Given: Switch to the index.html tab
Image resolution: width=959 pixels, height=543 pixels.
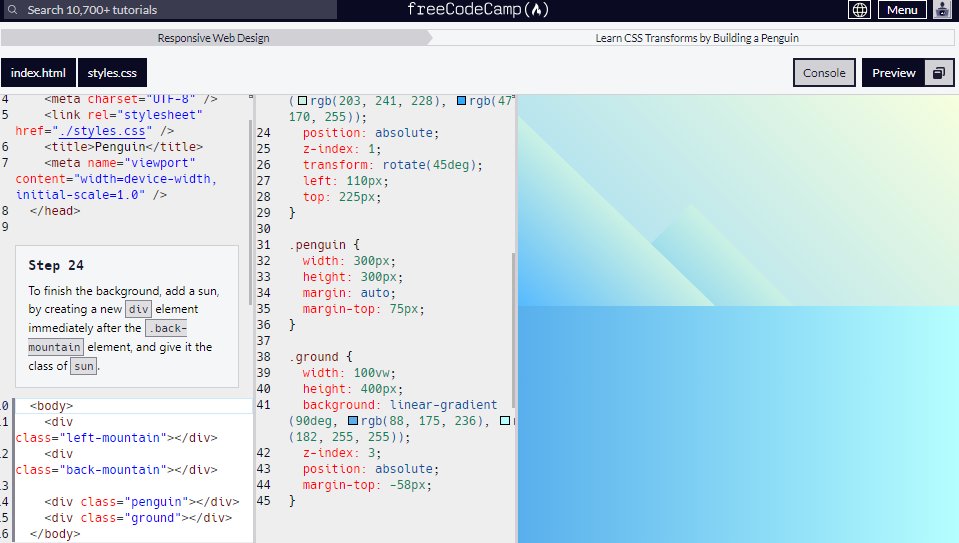Looking at the screenshot, I should 39,73.
